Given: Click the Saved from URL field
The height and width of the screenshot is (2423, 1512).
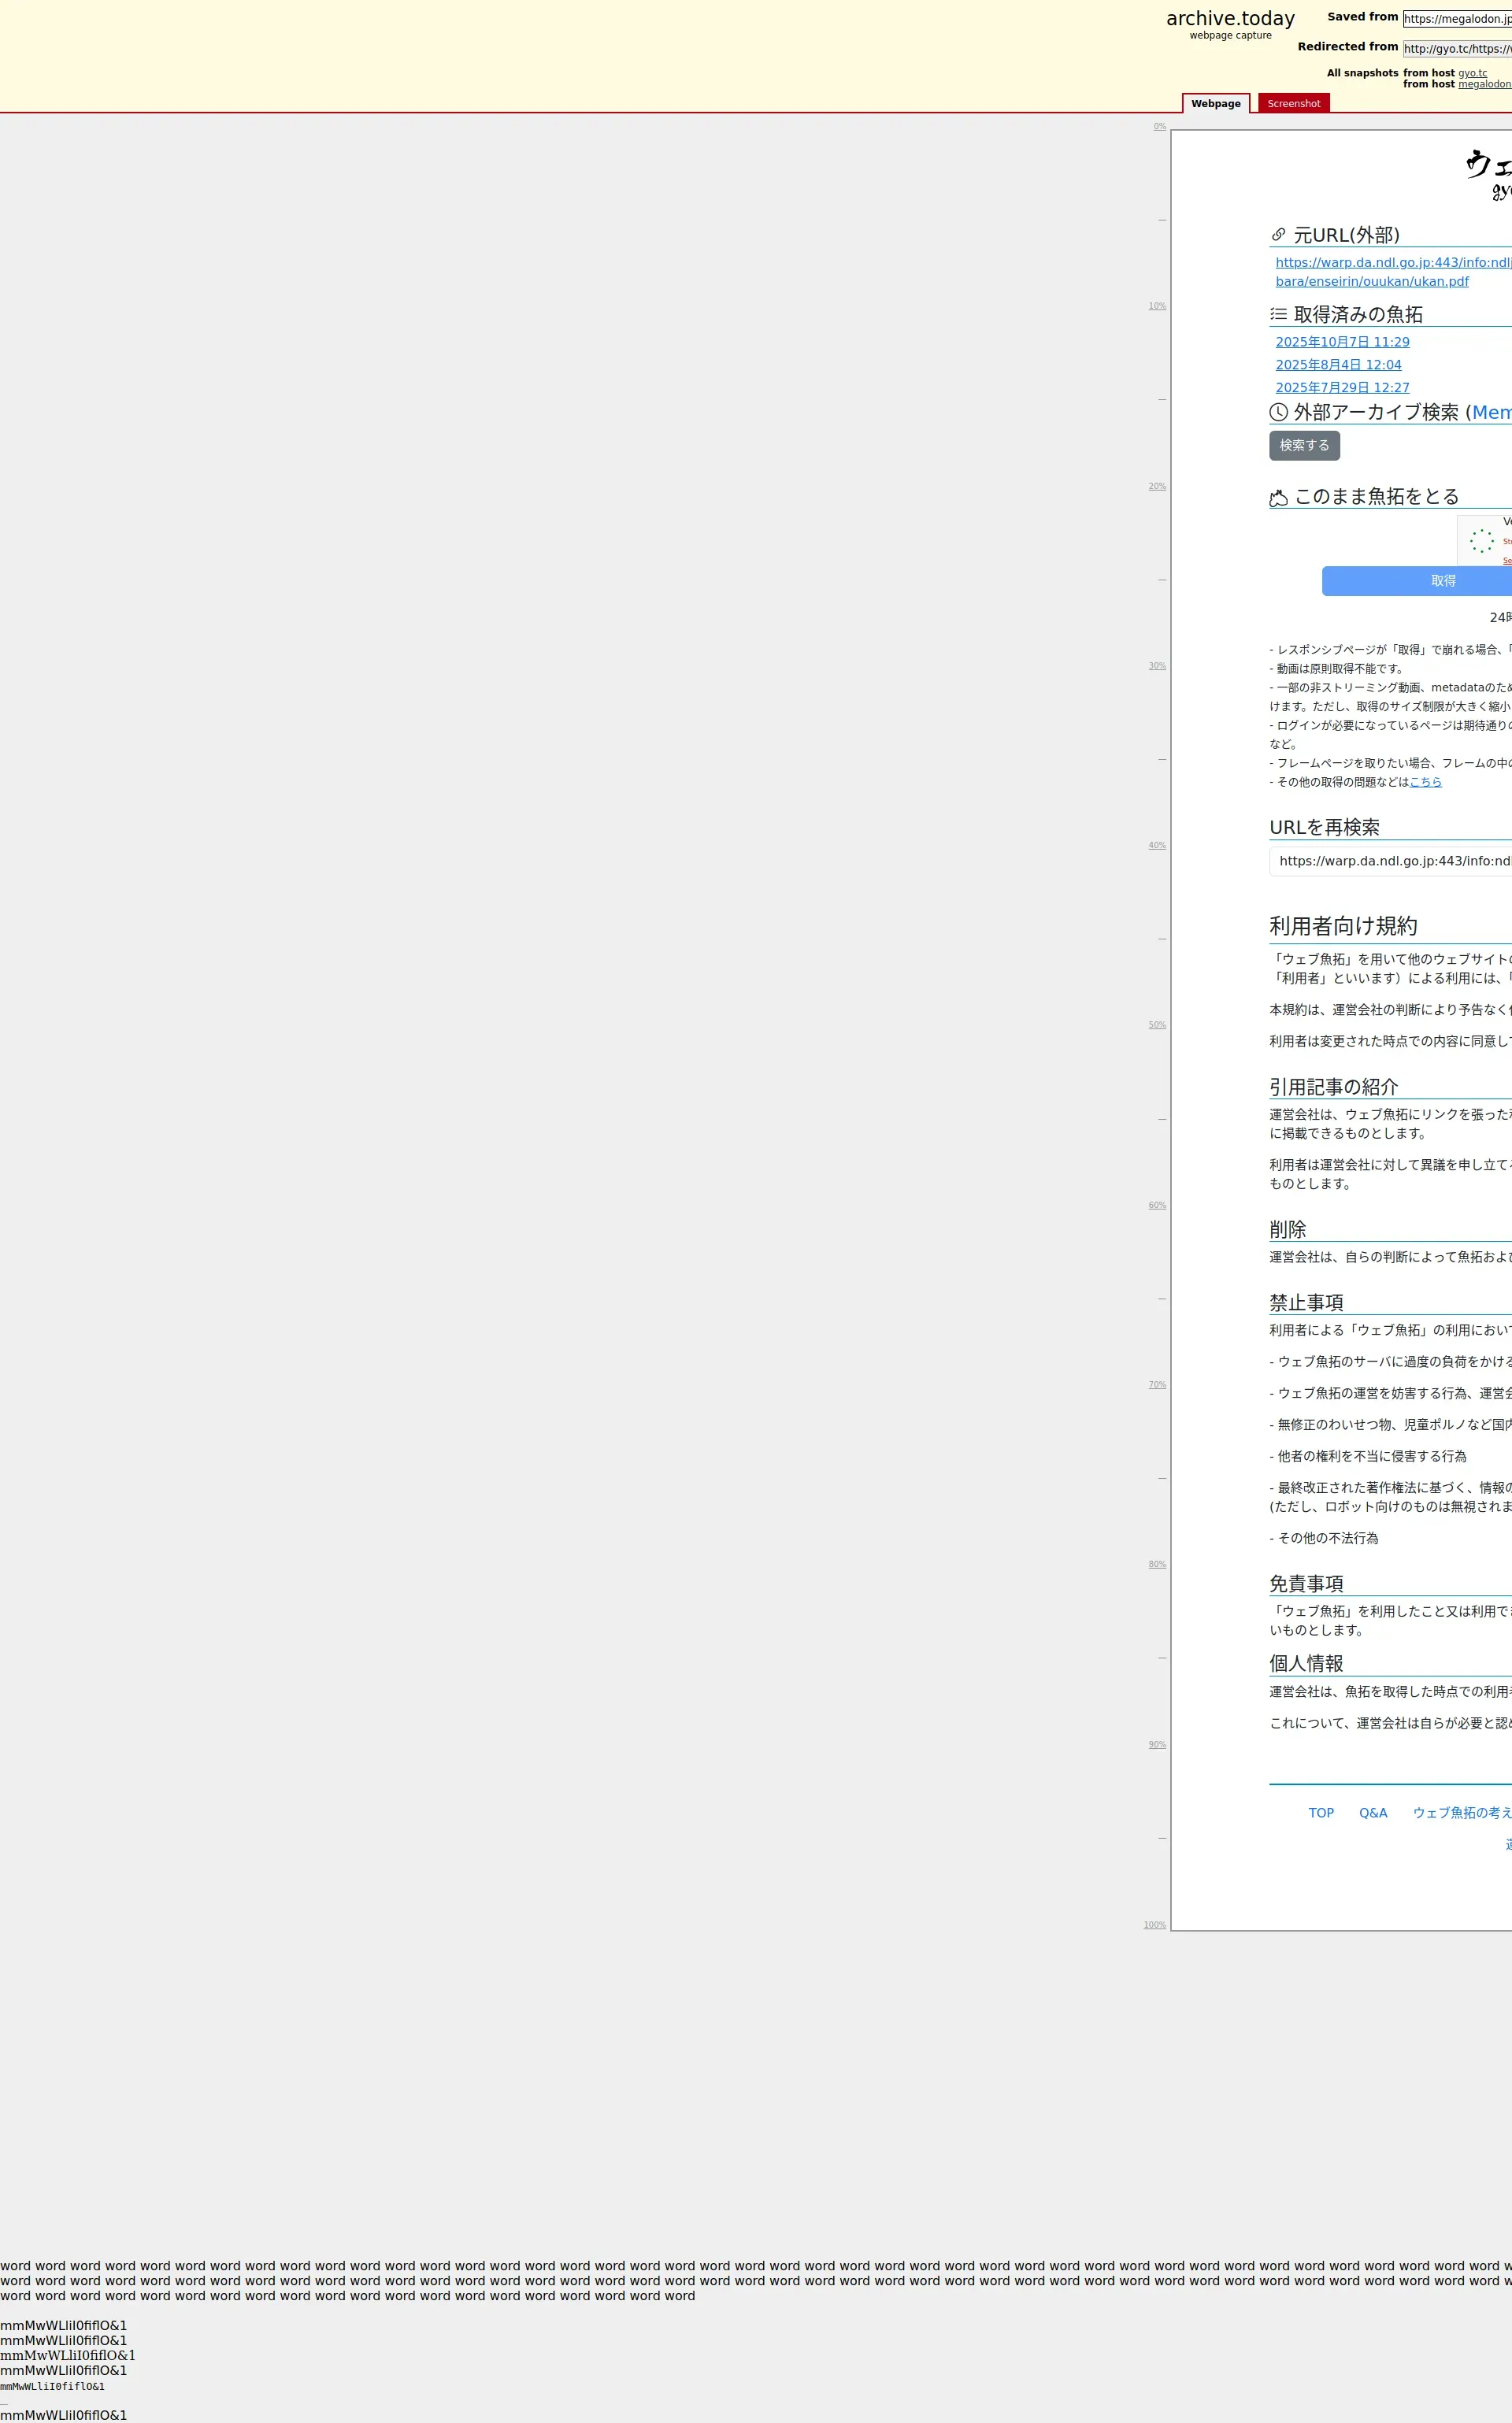Looking at the screenshot, I should point(1457,19).
